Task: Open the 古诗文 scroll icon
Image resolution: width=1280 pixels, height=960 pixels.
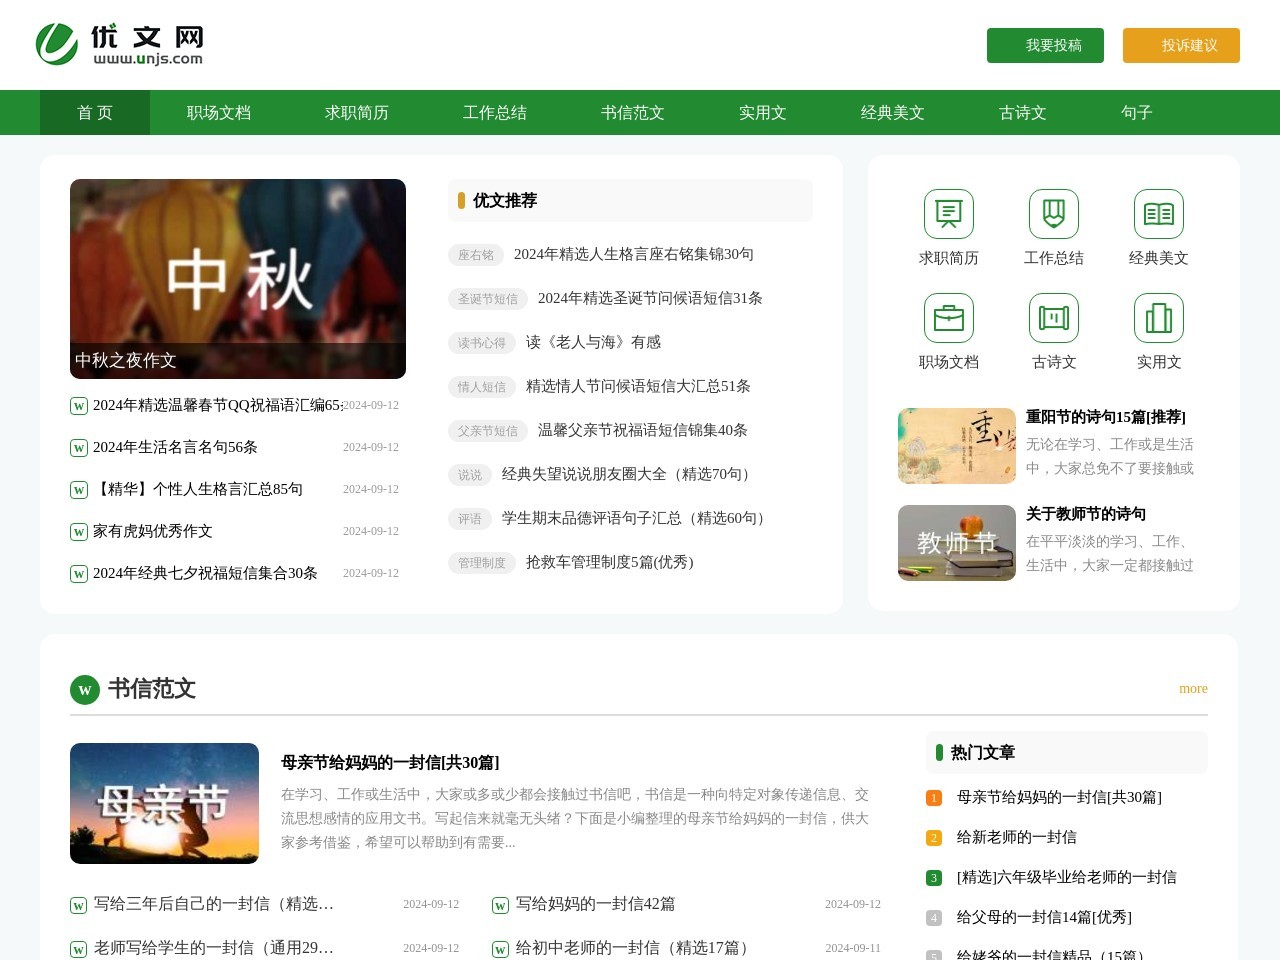Action: point(1054,318)
